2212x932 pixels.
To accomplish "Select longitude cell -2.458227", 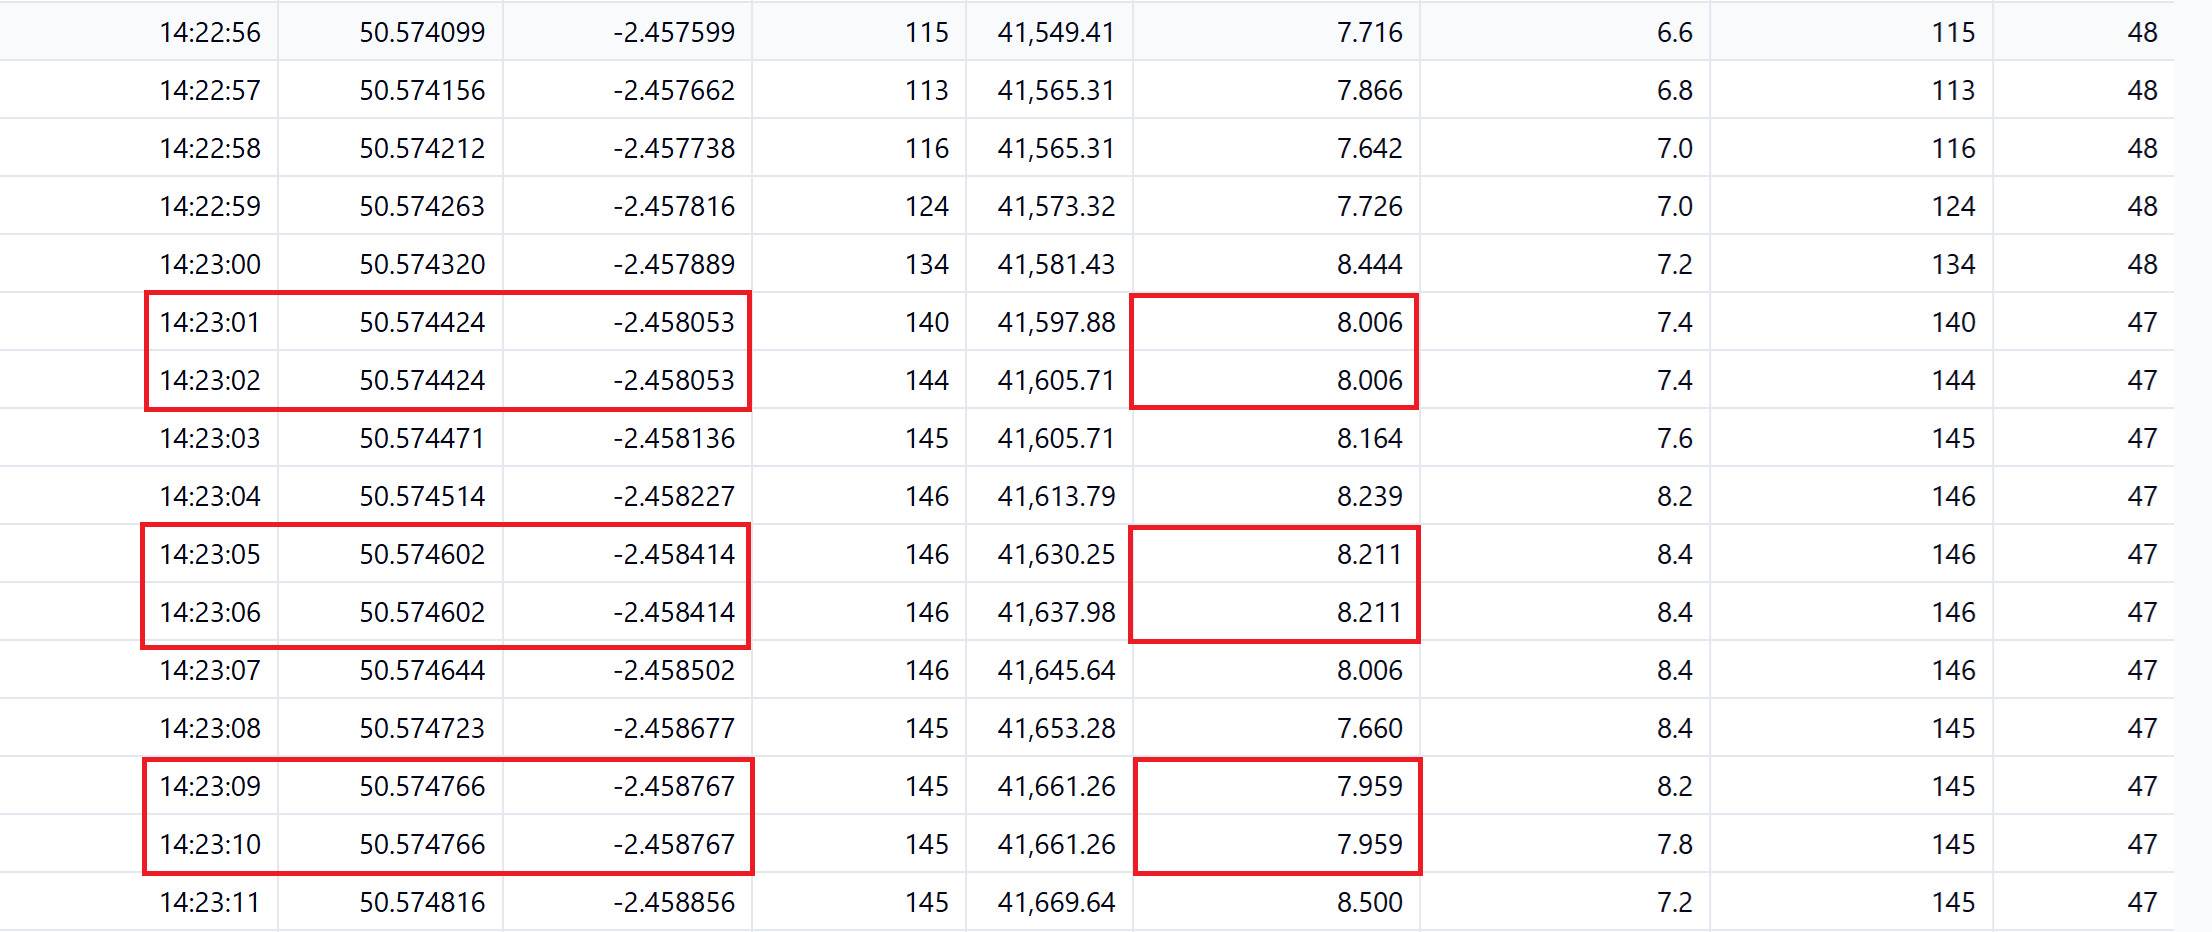I will [x=673, y=496].
